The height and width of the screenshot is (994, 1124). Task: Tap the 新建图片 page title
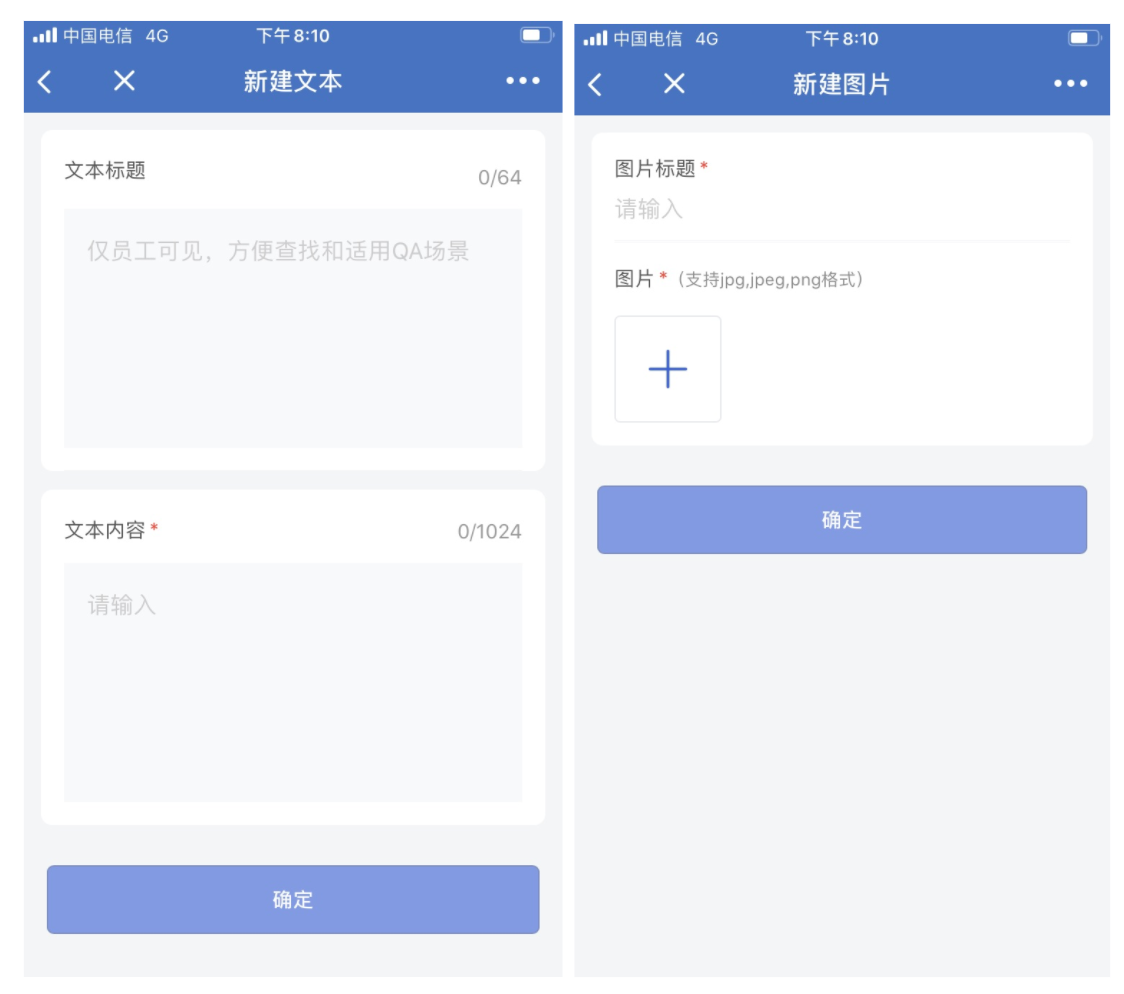pos(841,85)
